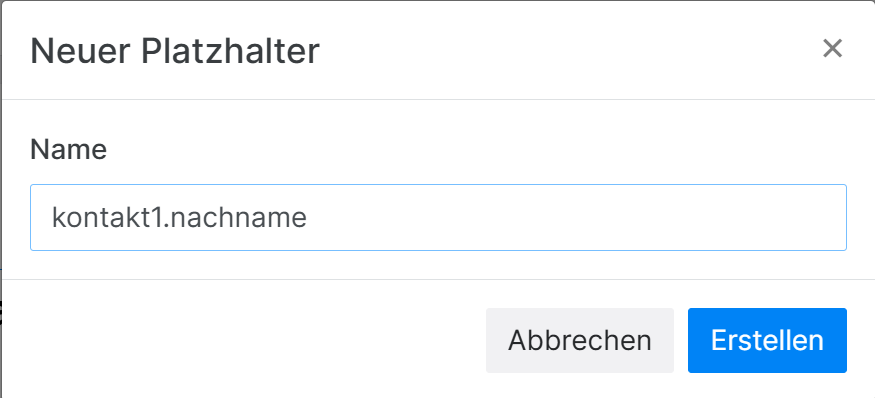This screenshot has height=398, width=875.
Task: Click the heading text Neuer Platzhalter
Action: [x=175, y=51]
